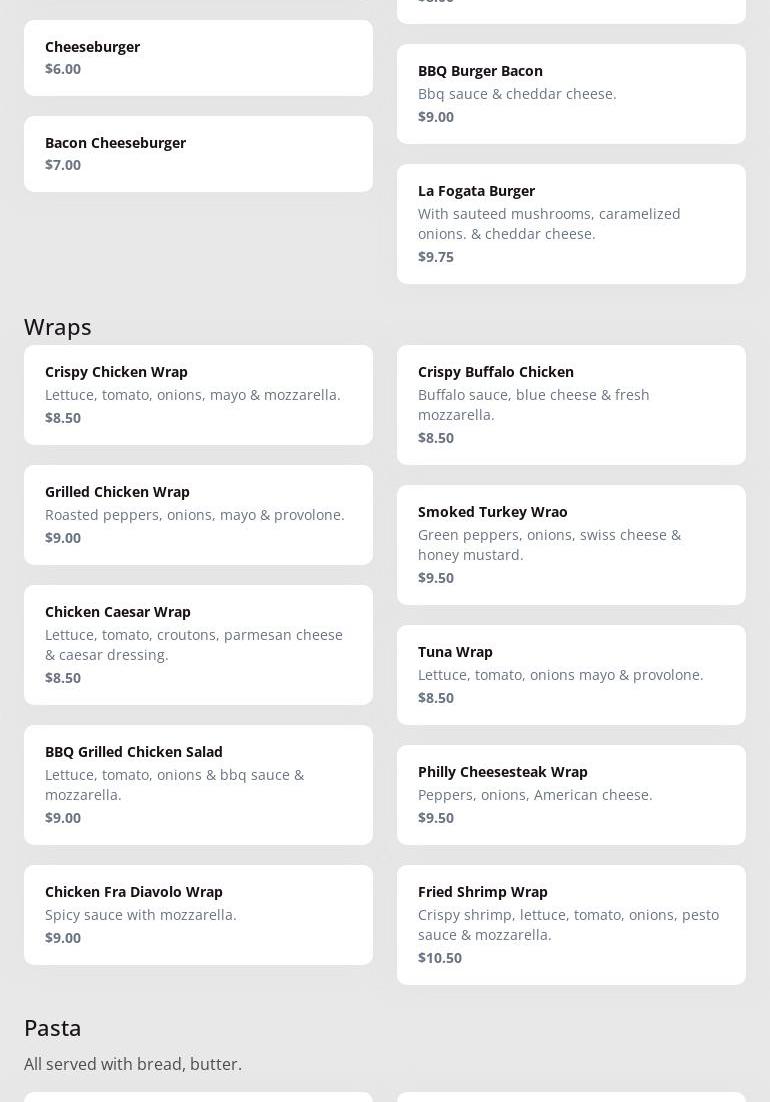Select the Crispy Chicken Wrap

coord(198,395)
